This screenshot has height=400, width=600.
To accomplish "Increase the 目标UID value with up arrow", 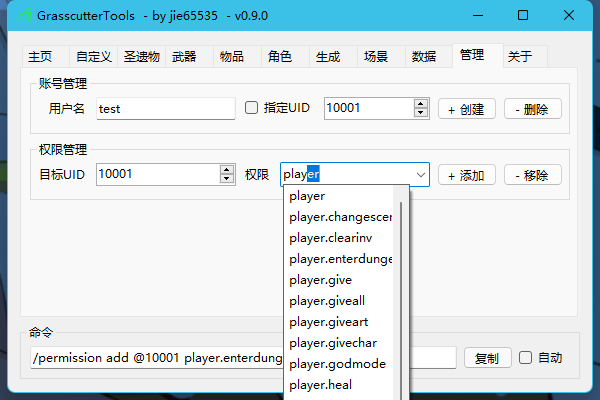I will click(226, 170).
